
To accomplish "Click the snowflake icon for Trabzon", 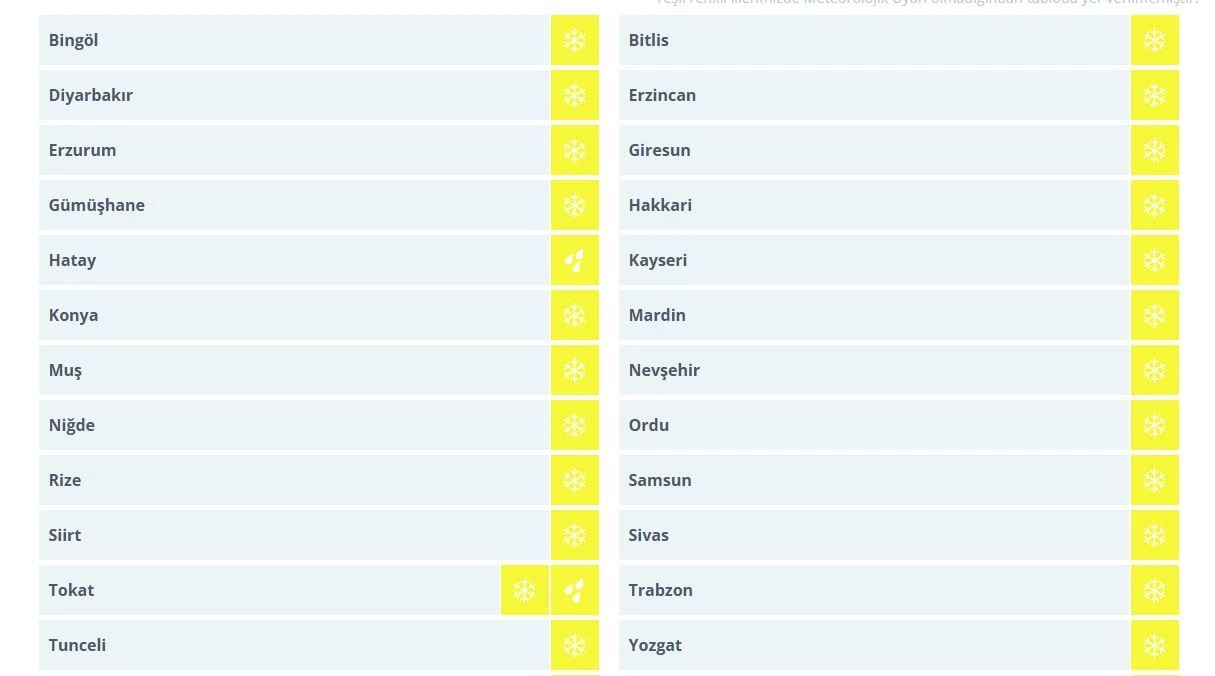I will tap(1154, 591).
